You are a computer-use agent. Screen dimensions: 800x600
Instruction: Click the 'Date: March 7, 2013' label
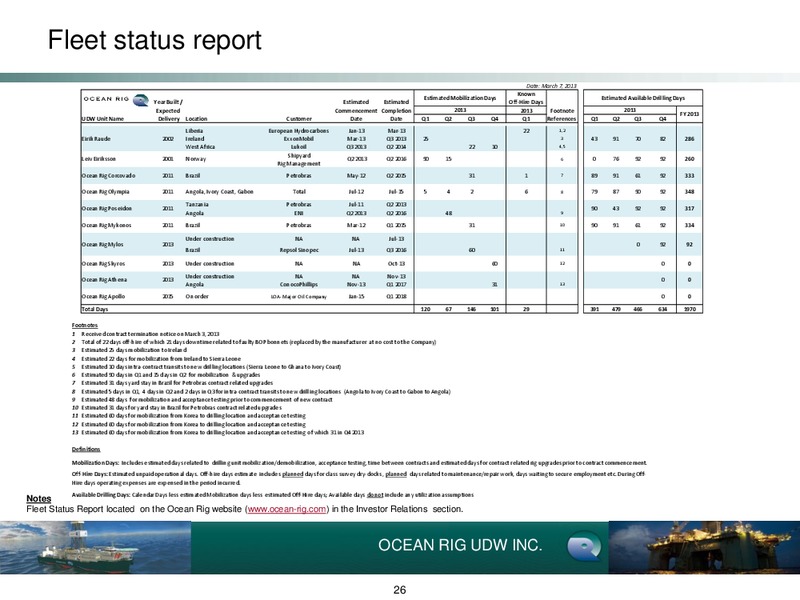[x=552, y=86]
